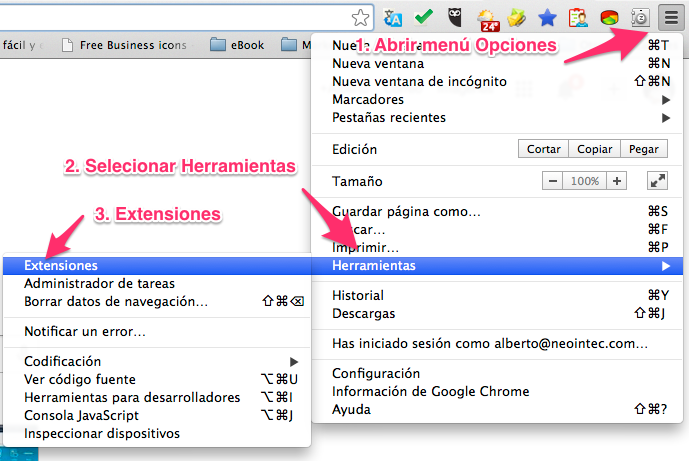689x461 pixels.
Task: Click the red and green pie chart extension
Action: [x=609, y=18]
